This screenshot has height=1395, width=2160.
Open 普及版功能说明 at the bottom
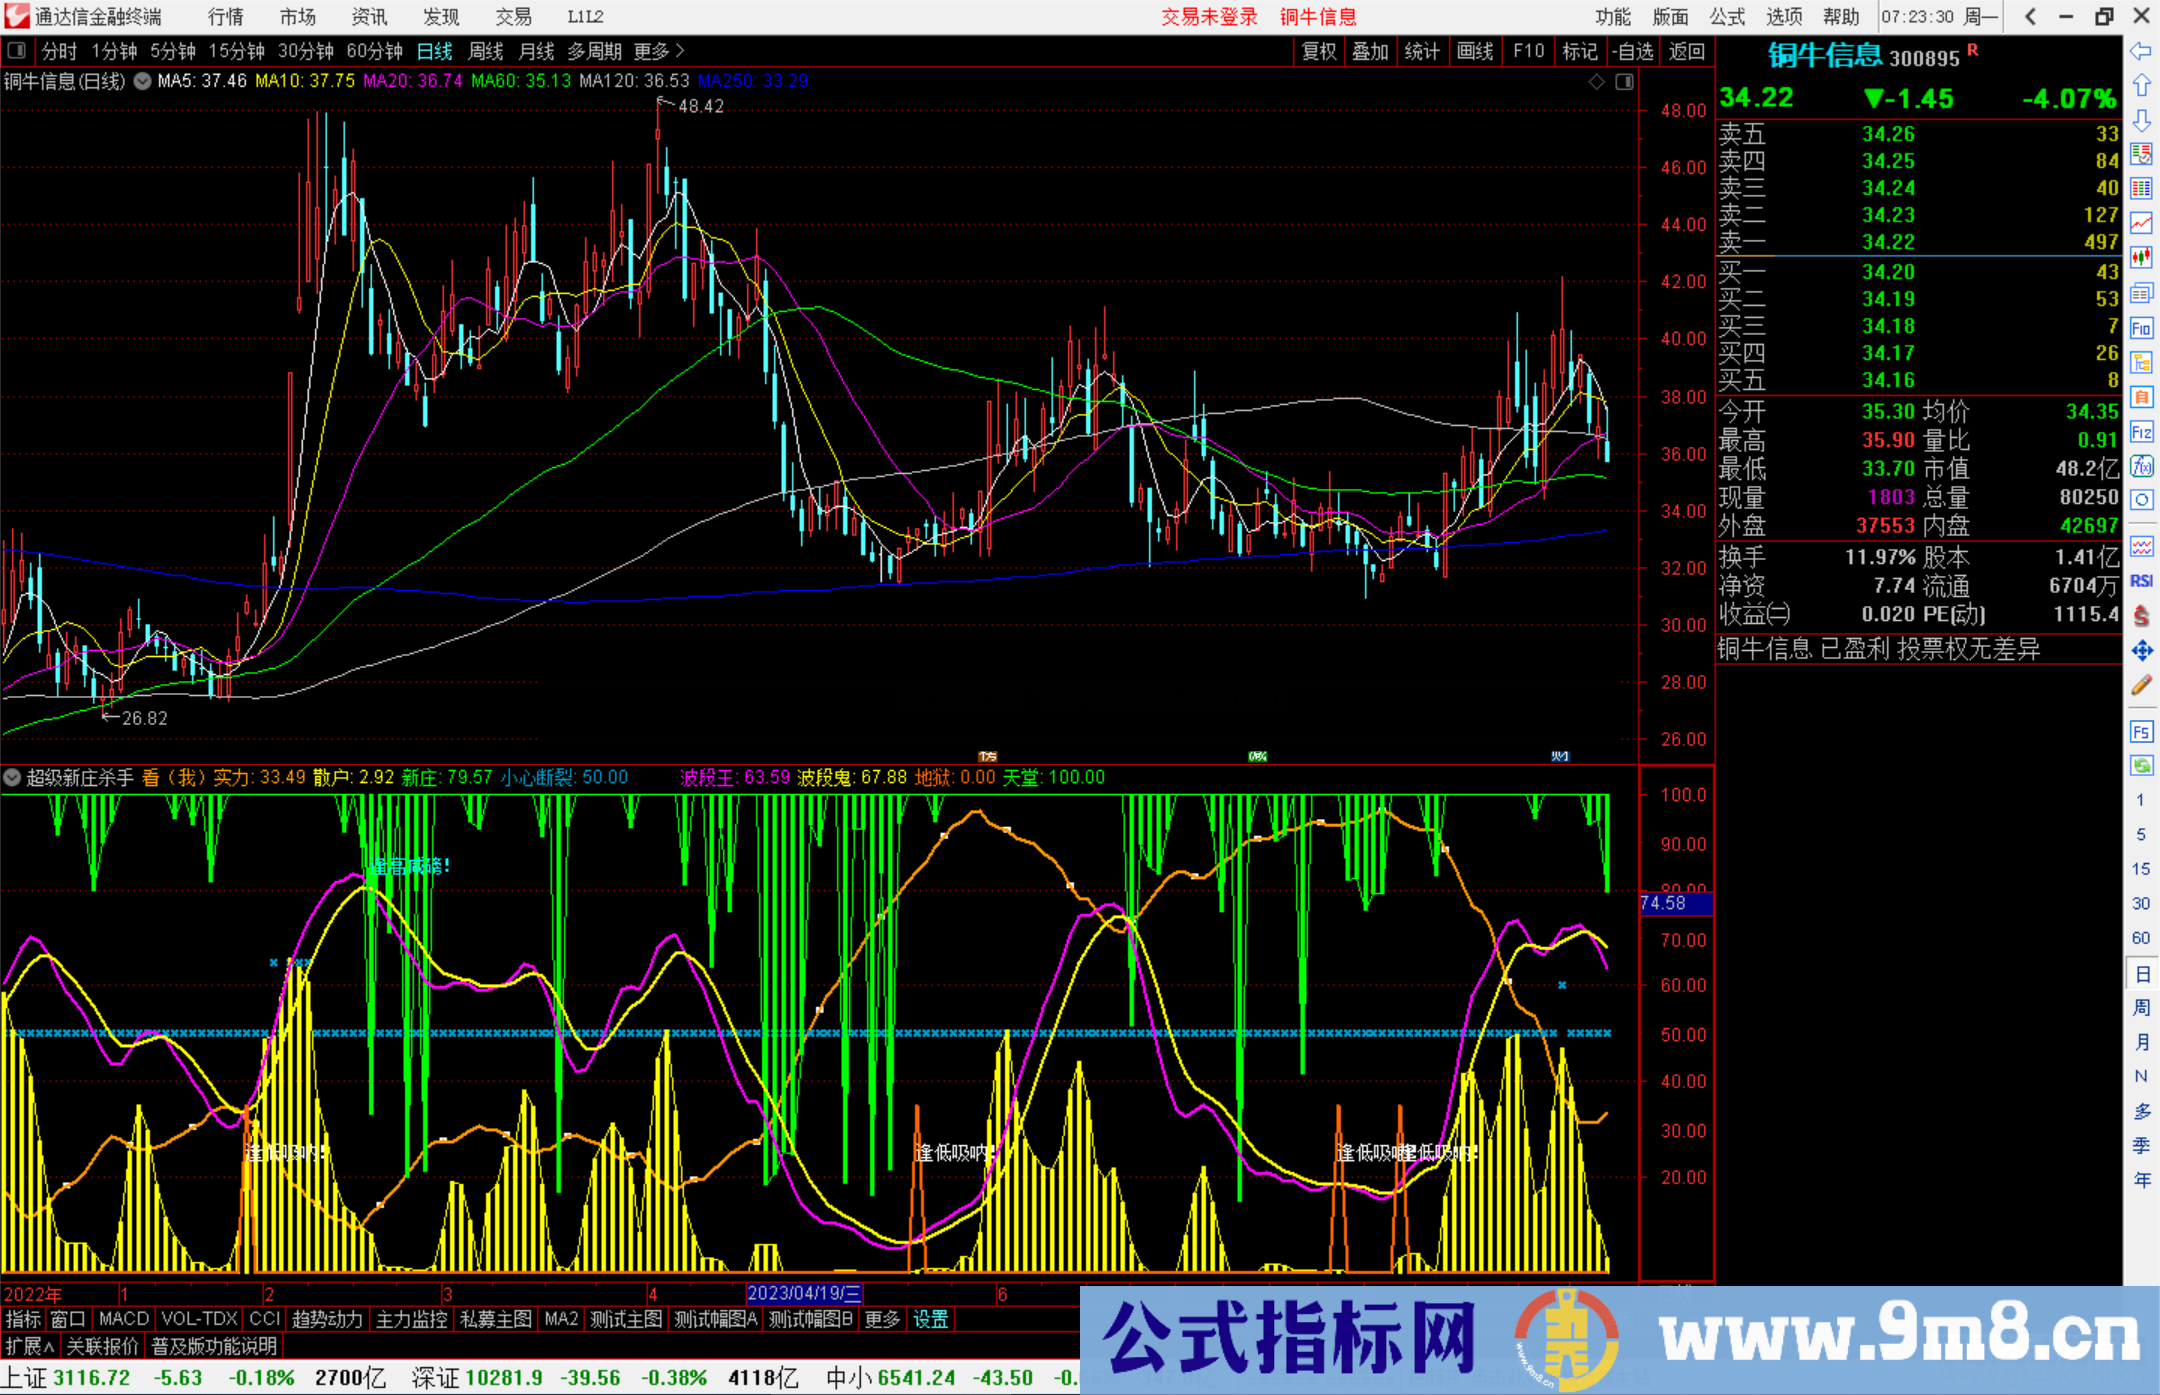[214, 1346]
